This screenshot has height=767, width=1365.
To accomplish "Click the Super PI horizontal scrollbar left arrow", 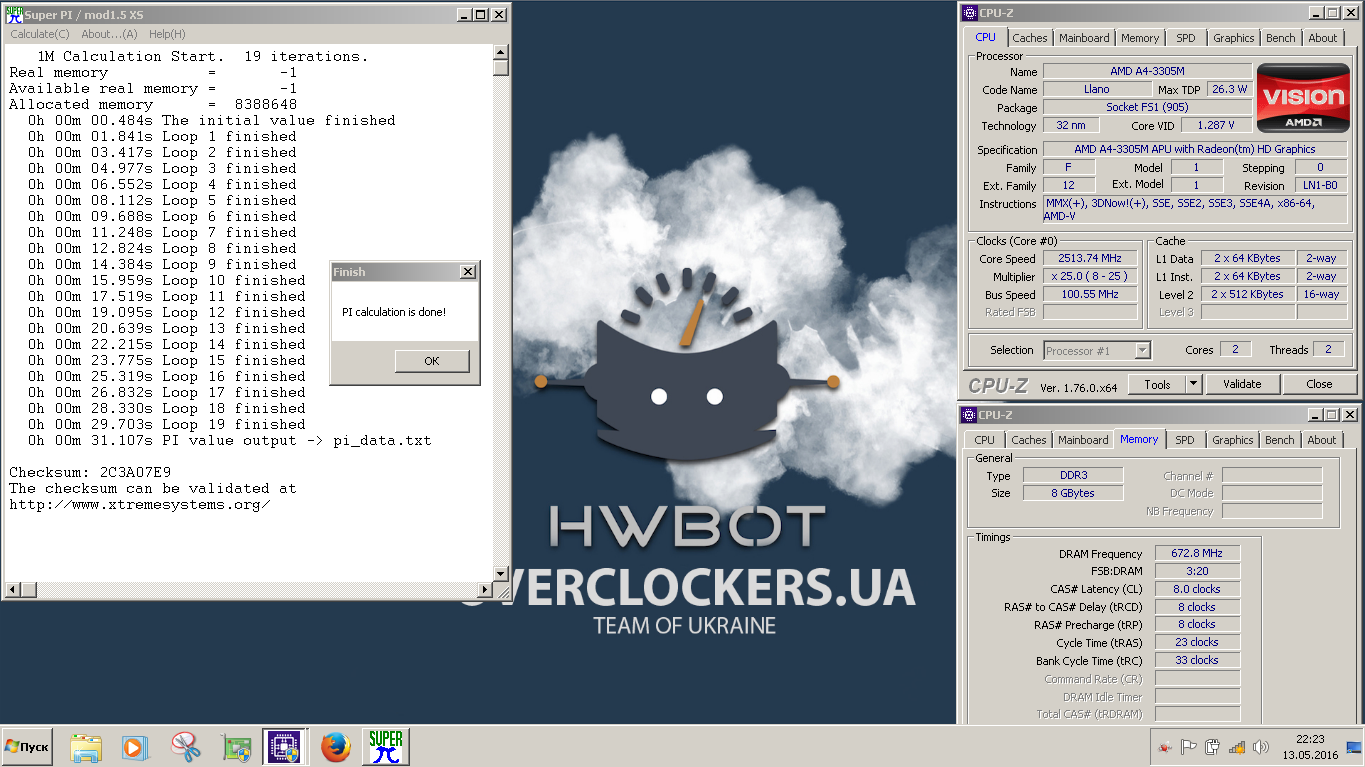I will click(11, 589).
